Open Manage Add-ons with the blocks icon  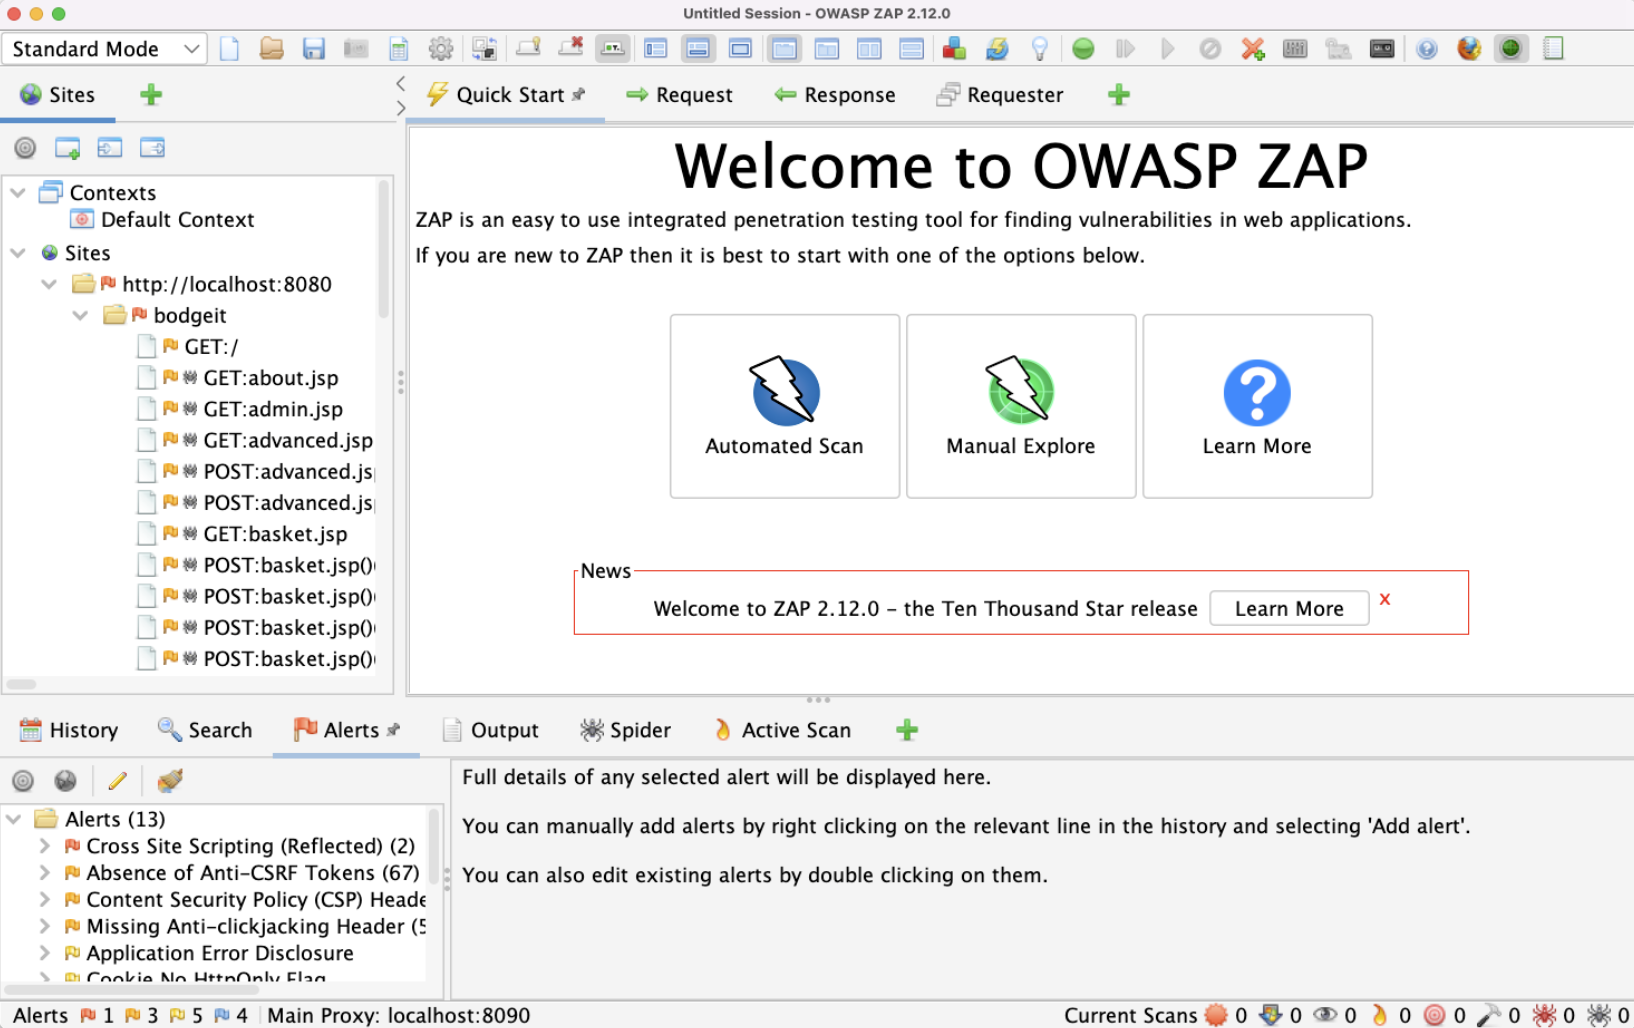(955, 48)
